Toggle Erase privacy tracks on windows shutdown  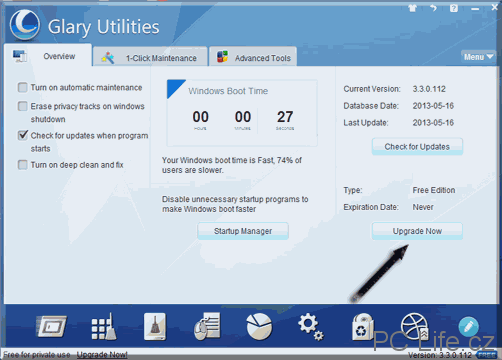23,106
